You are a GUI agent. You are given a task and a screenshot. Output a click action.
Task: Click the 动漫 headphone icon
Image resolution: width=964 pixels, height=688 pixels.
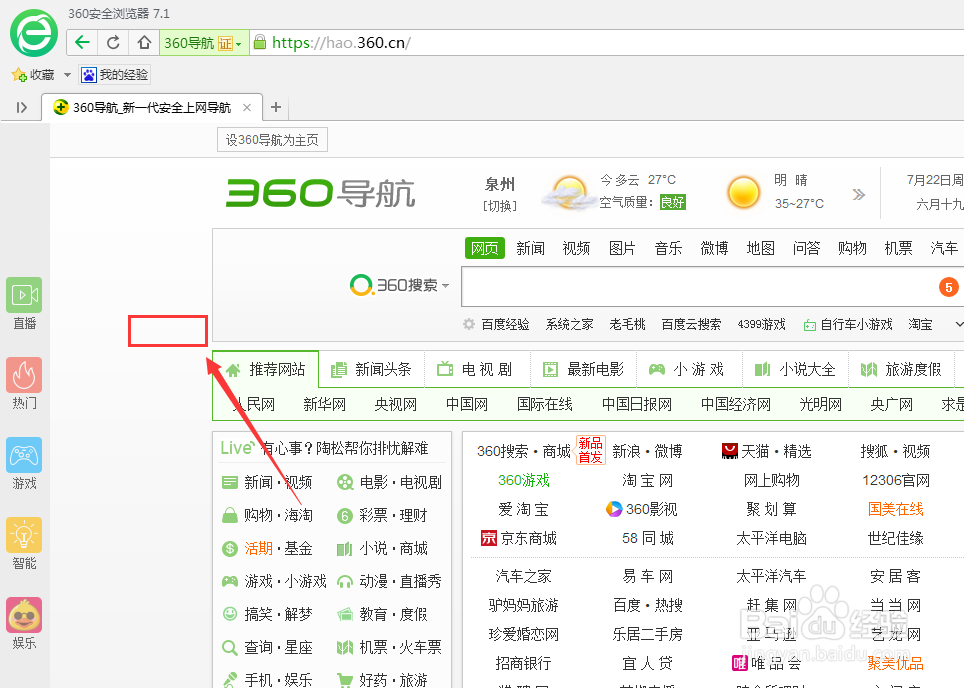[345, 582]
